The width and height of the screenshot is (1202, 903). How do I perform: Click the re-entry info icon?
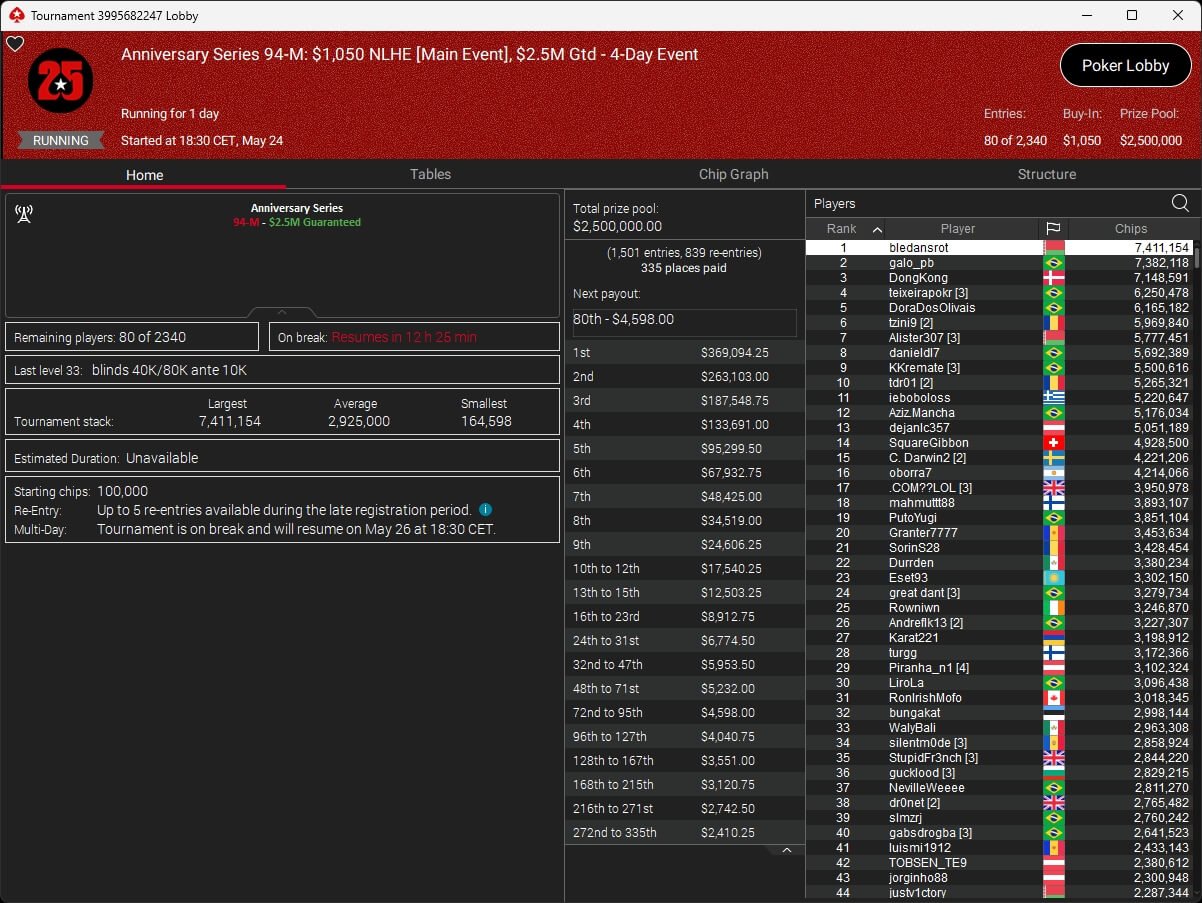pos(485,510)
